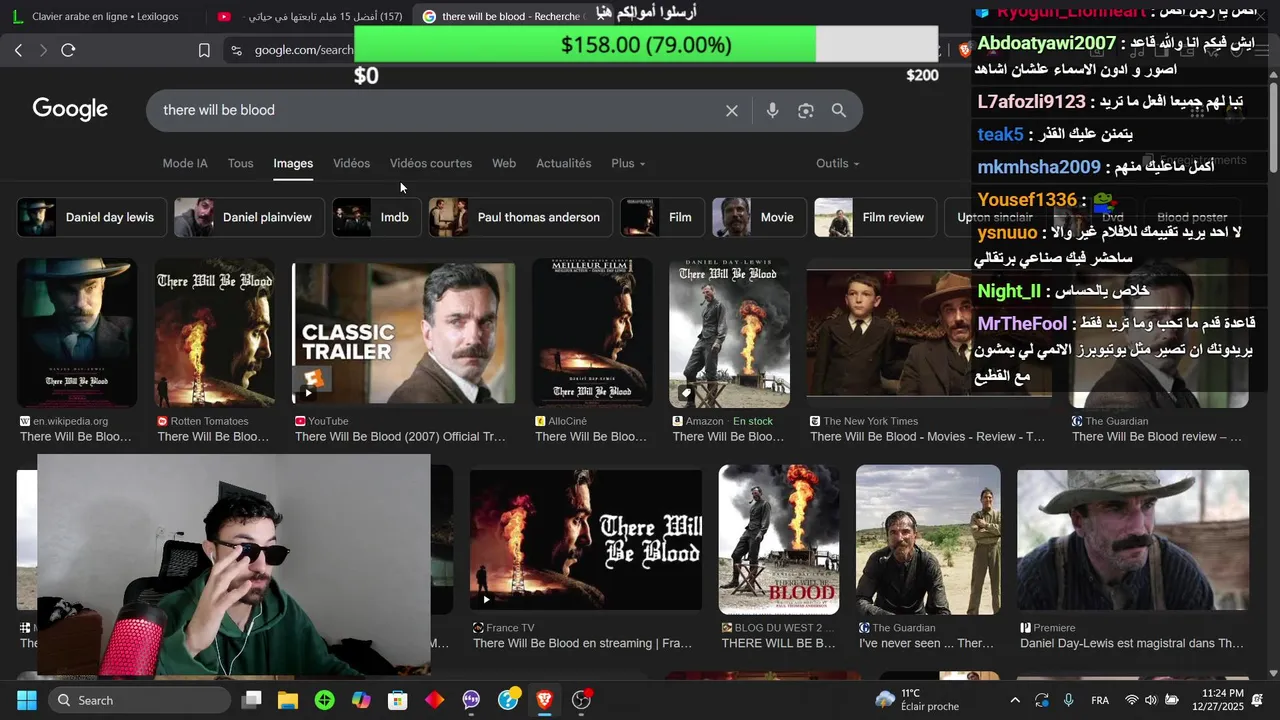Screen dimensions: 1280x720
Task: Switch to Mode IA tab
Action: (x=185, y=163)
